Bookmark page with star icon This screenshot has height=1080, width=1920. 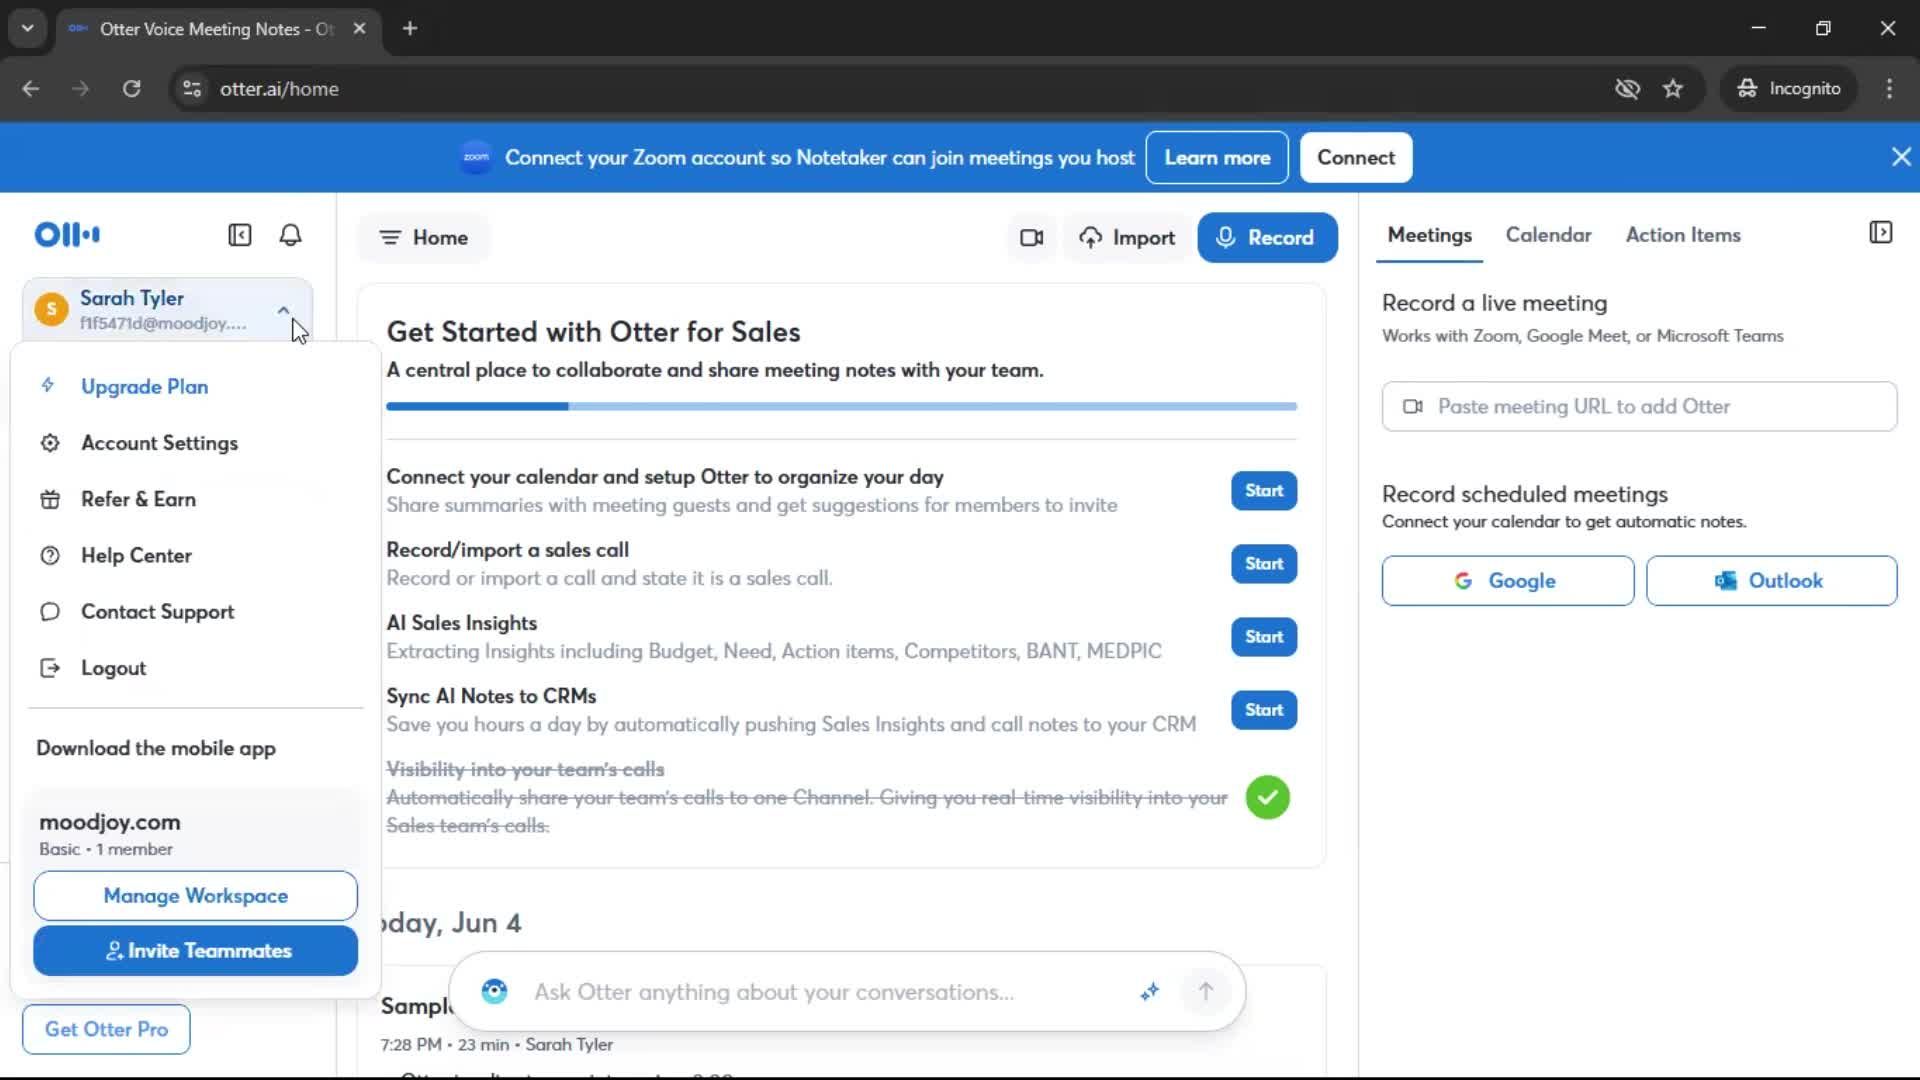coord(1673,89)
